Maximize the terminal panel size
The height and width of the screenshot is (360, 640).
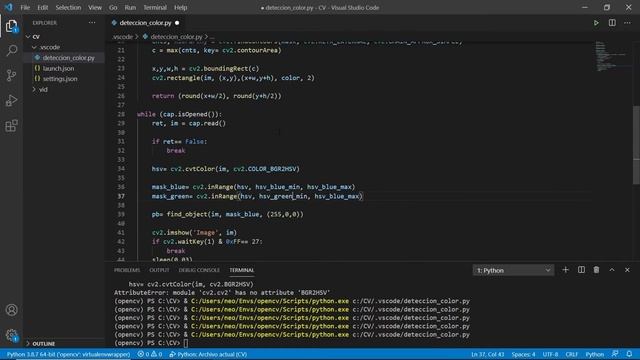click(x=612, y=270)
